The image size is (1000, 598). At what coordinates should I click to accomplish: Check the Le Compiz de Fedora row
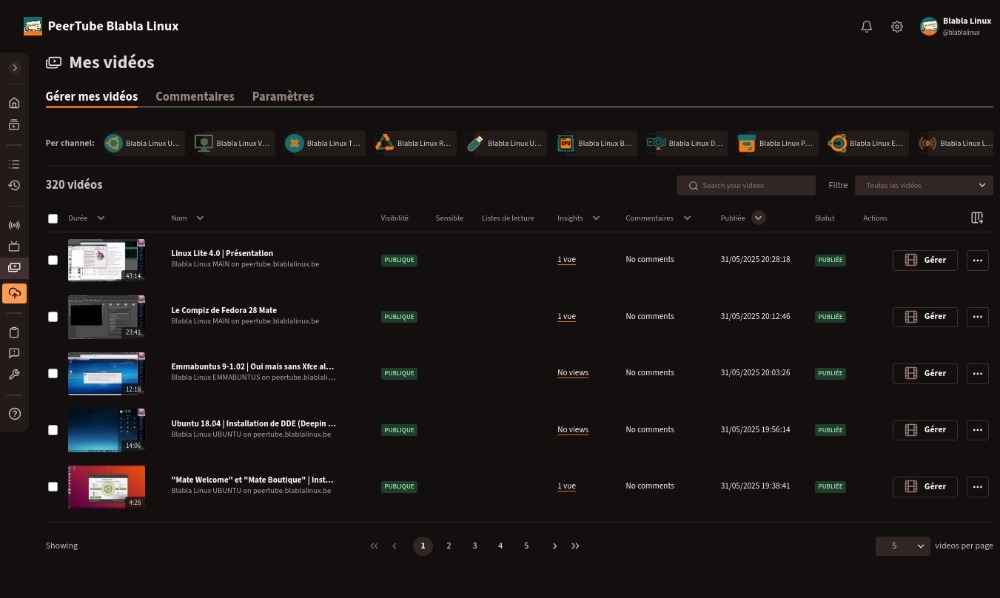53,317
